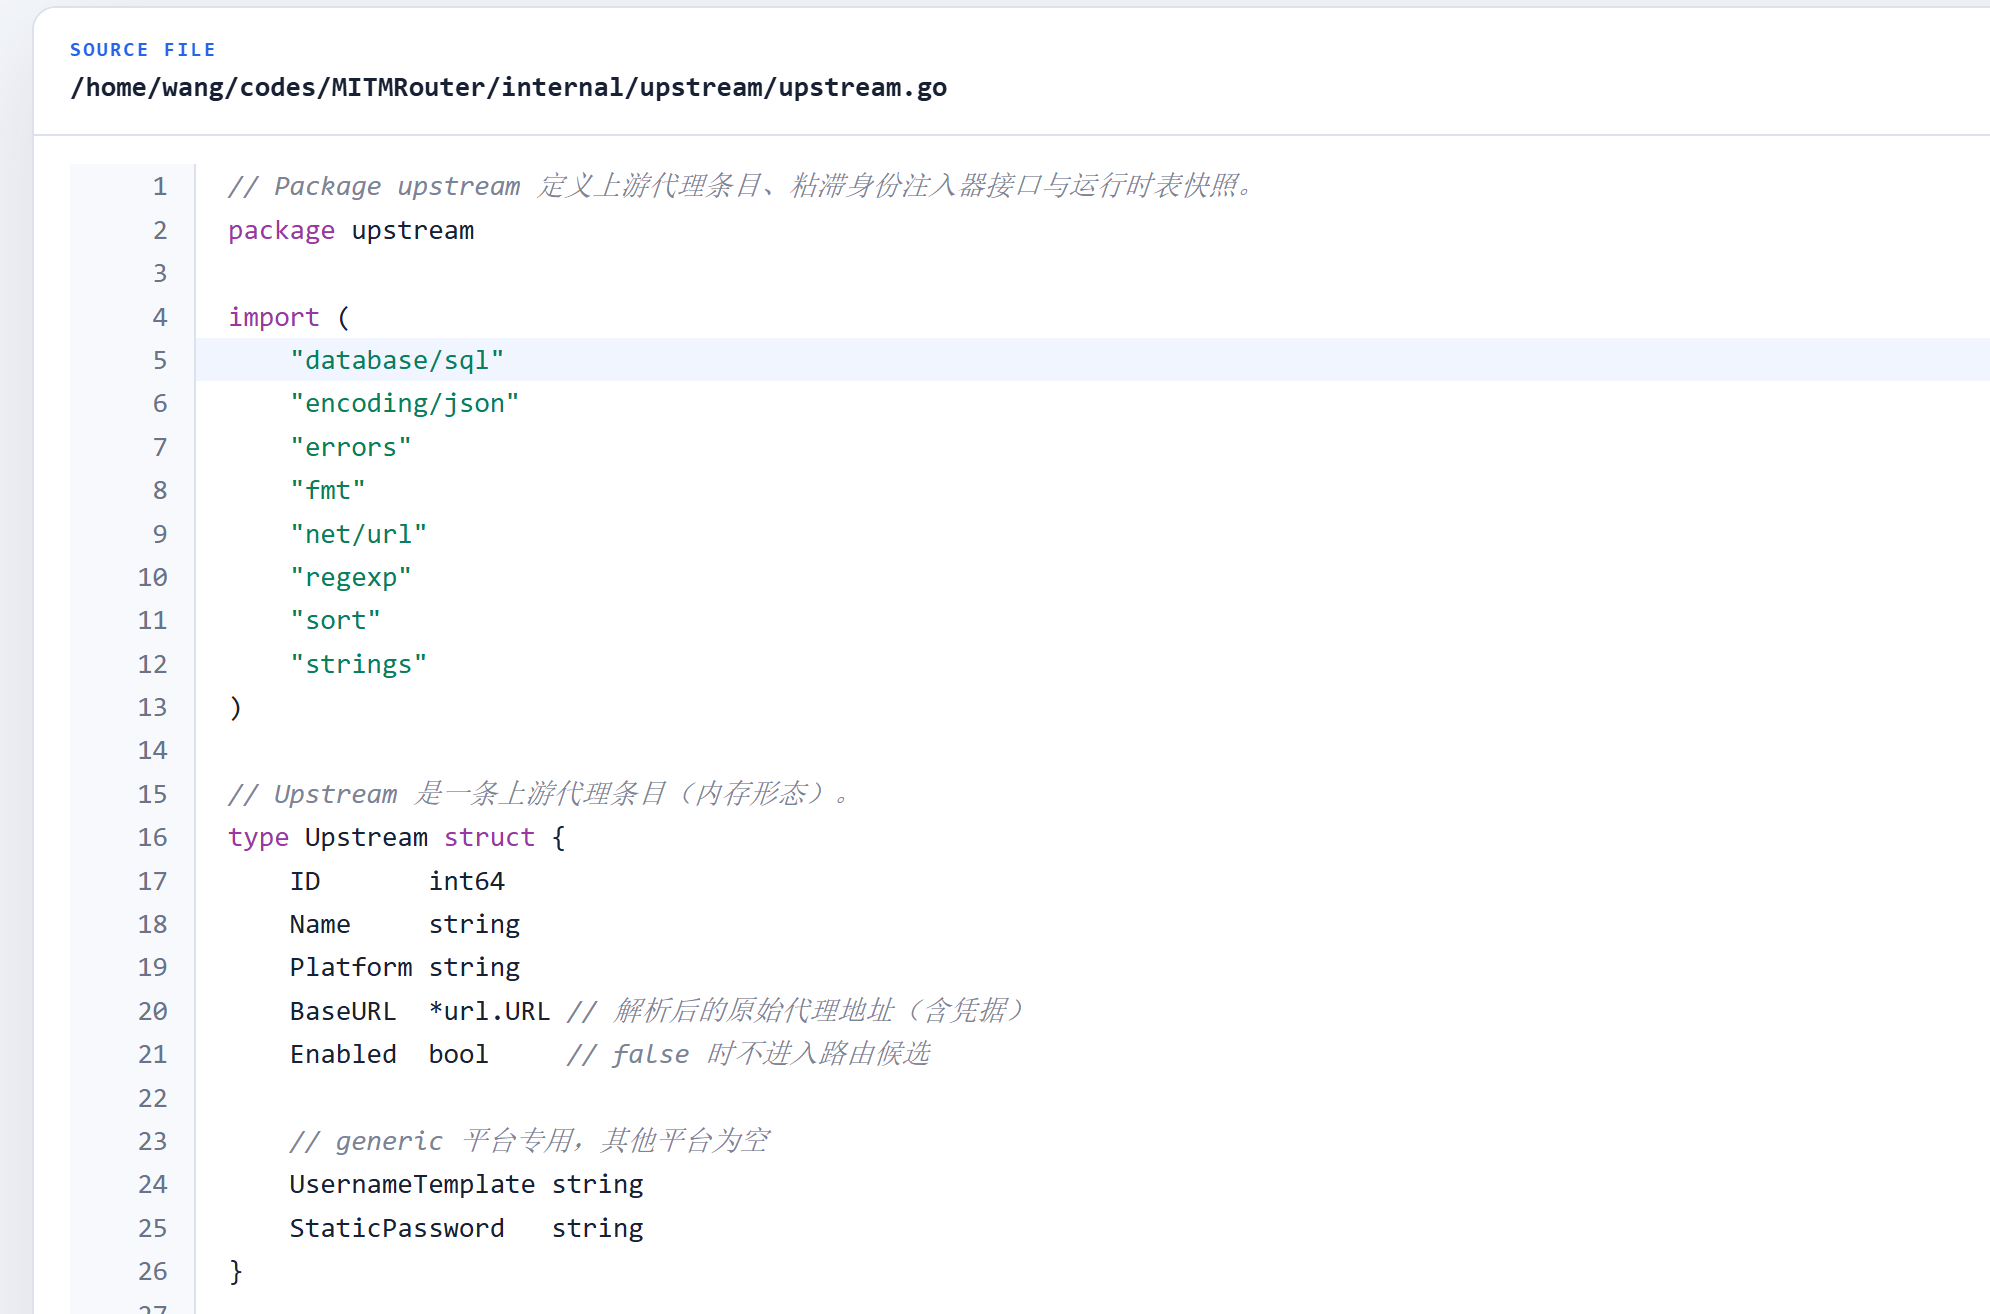Click gutter line number 7
Screen dimensions: 1990x1314
(x=160, y=447)
